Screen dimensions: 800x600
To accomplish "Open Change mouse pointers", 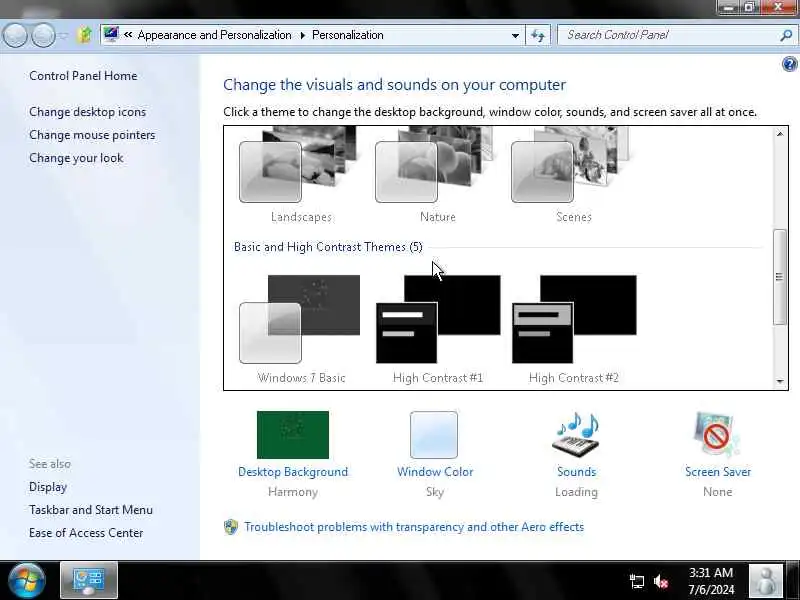I will 92,135.
